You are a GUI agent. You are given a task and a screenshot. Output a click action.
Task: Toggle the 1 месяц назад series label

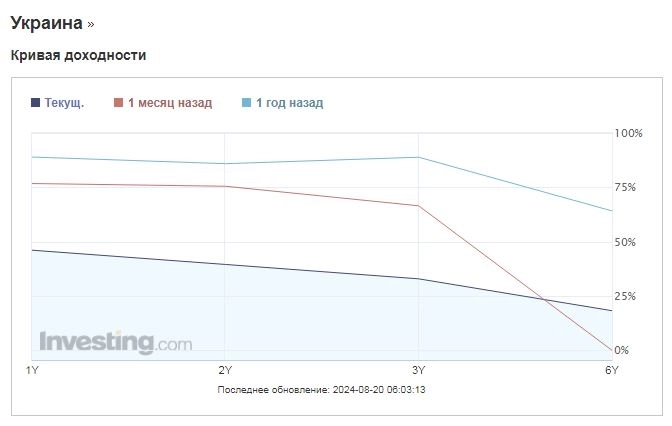pos(170,103)
